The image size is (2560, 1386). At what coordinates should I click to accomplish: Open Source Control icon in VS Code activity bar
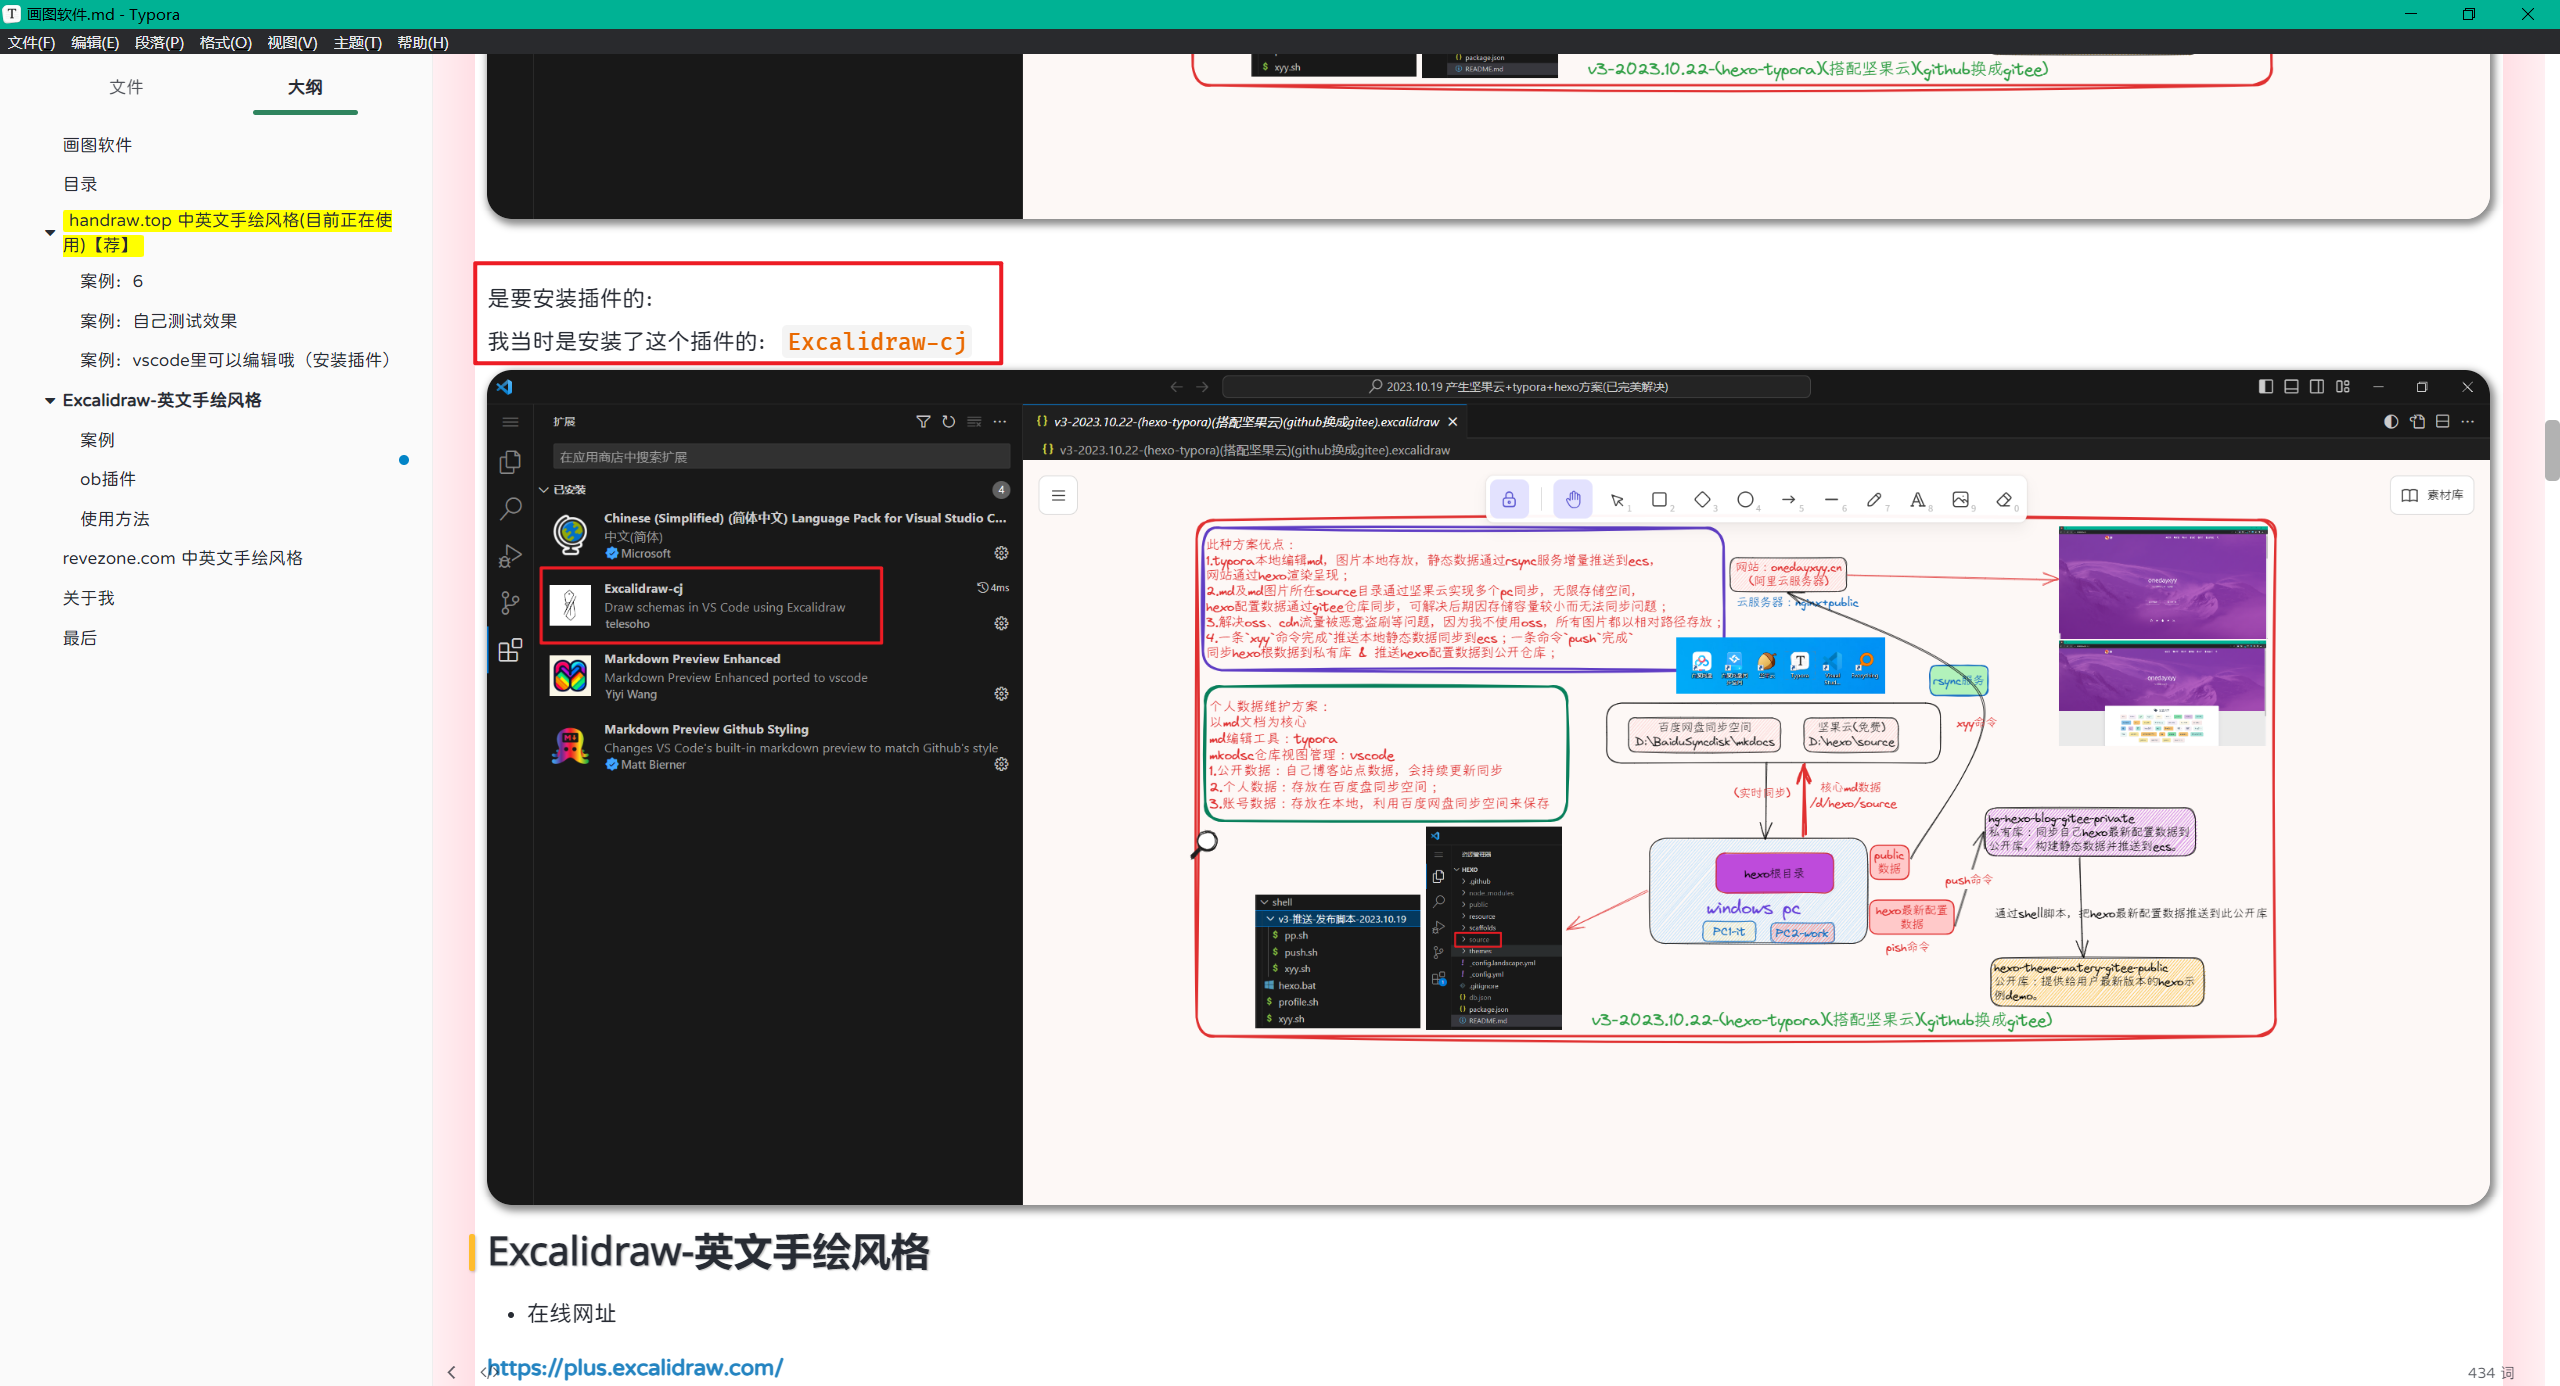click(510, 602)
